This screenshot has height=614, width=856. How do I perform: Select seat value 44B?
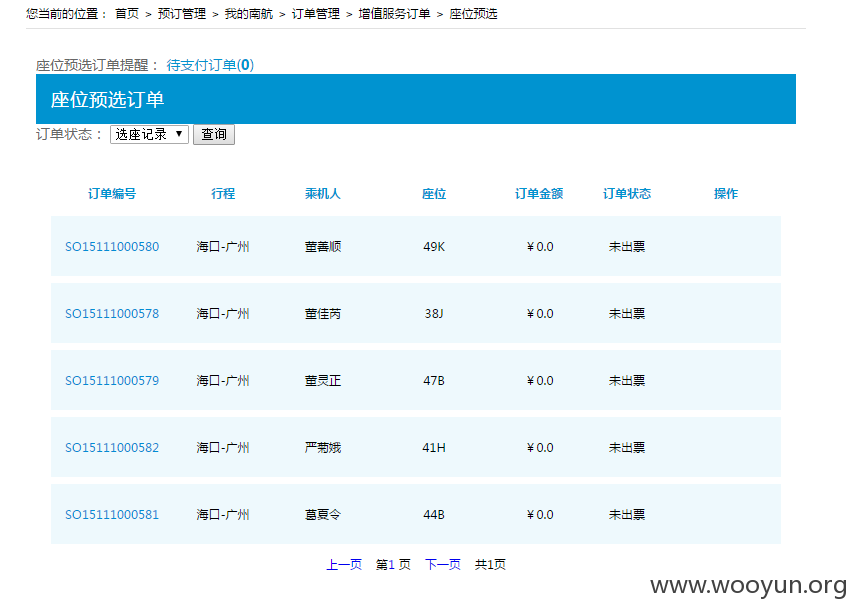pyautogui.click(x=434, y=515)
